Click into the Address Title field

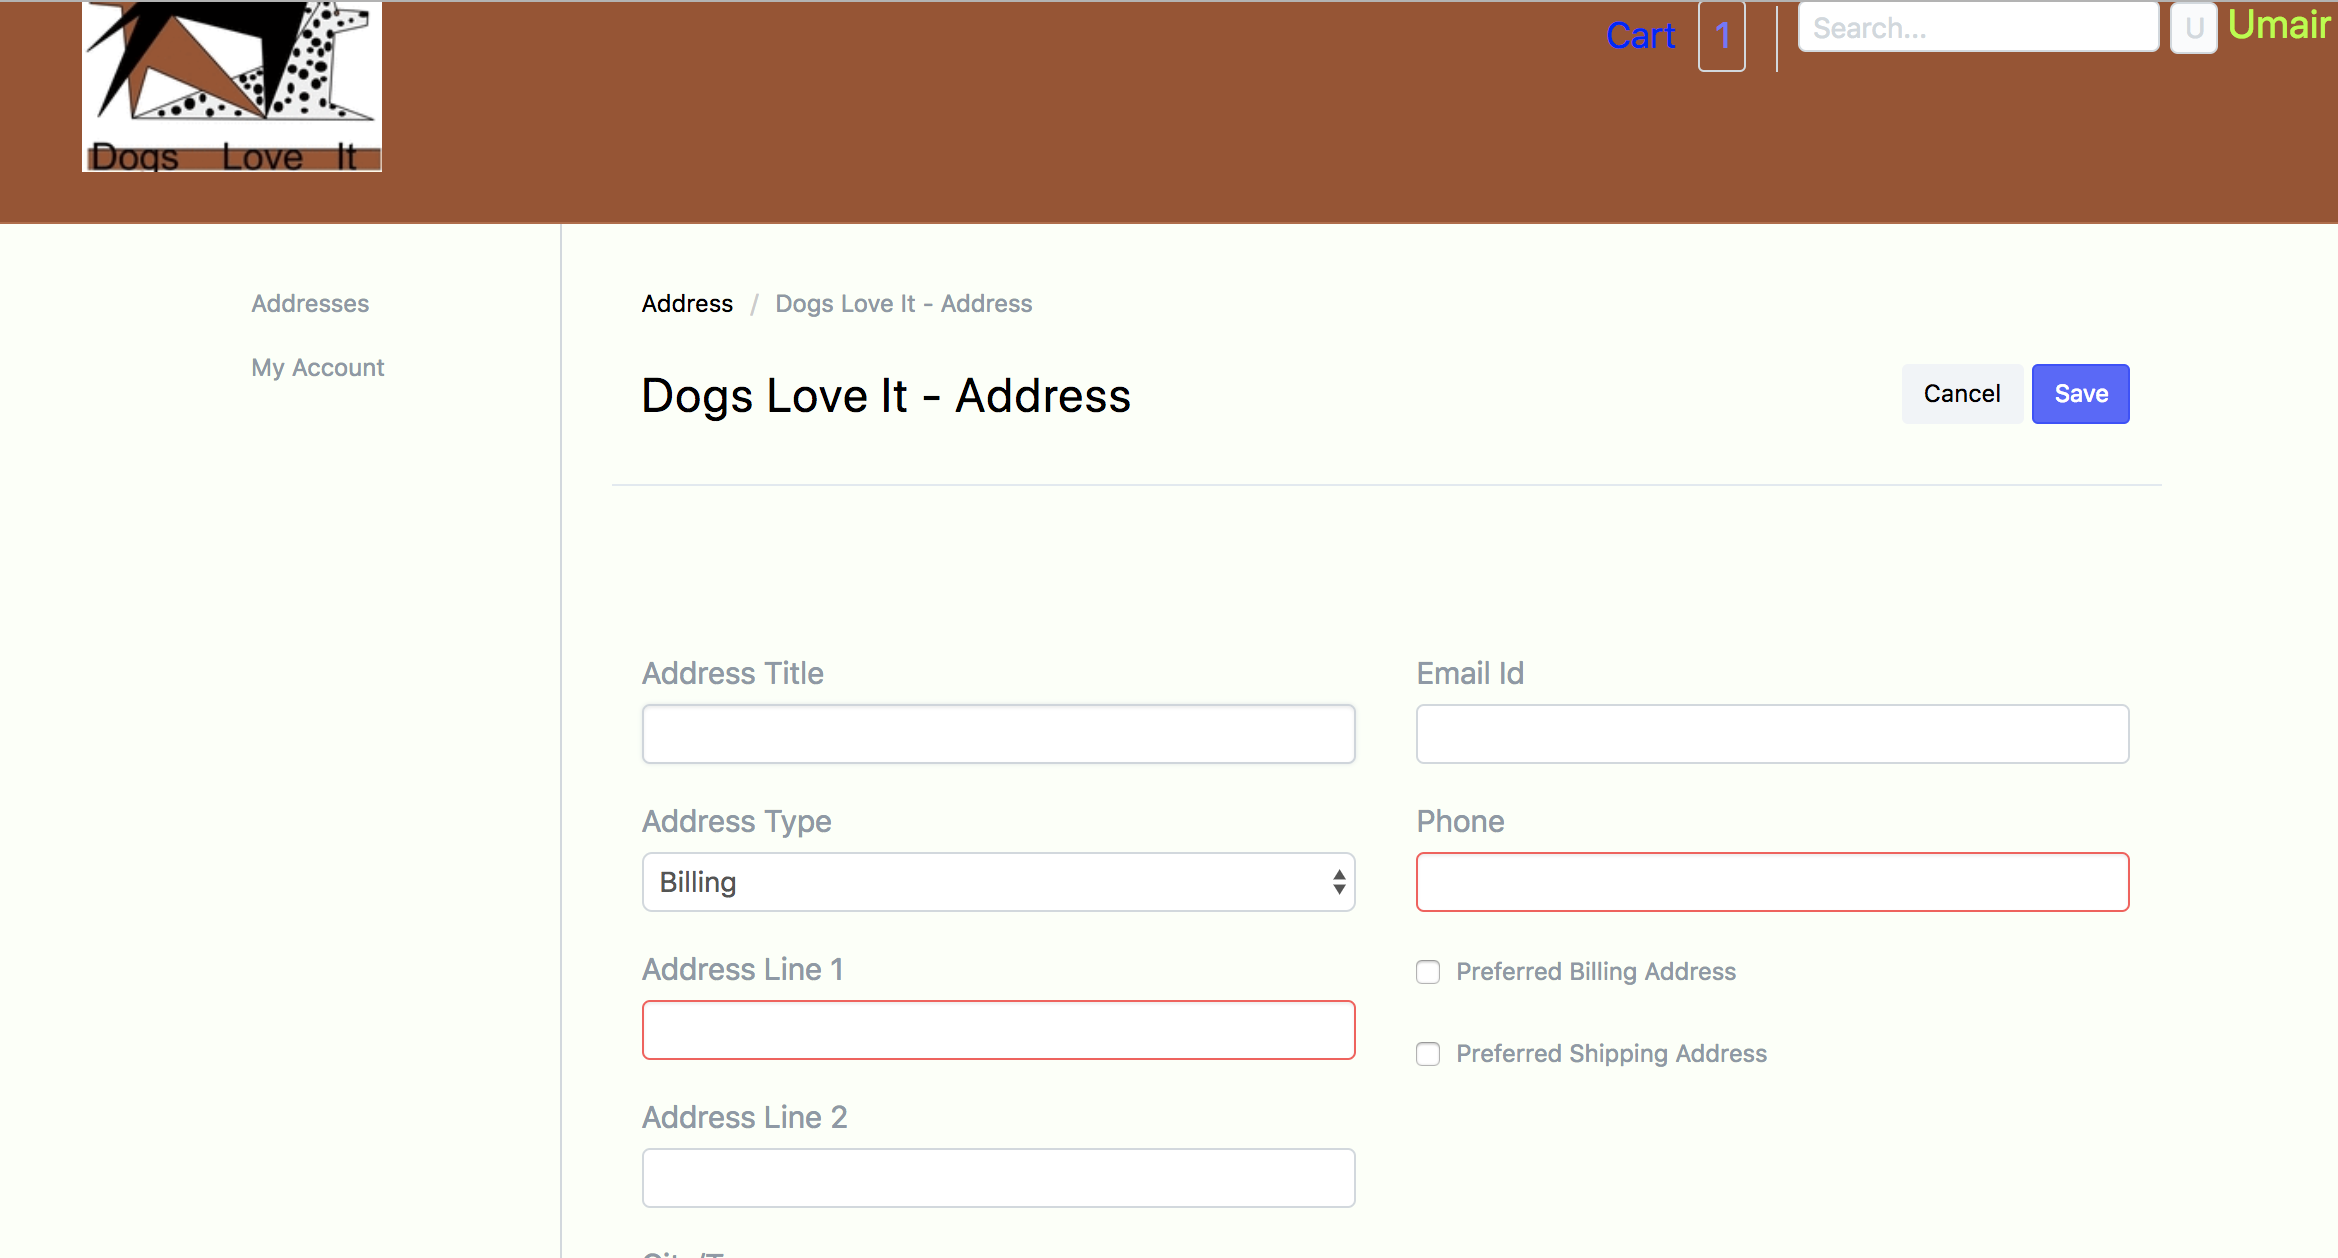998,734
